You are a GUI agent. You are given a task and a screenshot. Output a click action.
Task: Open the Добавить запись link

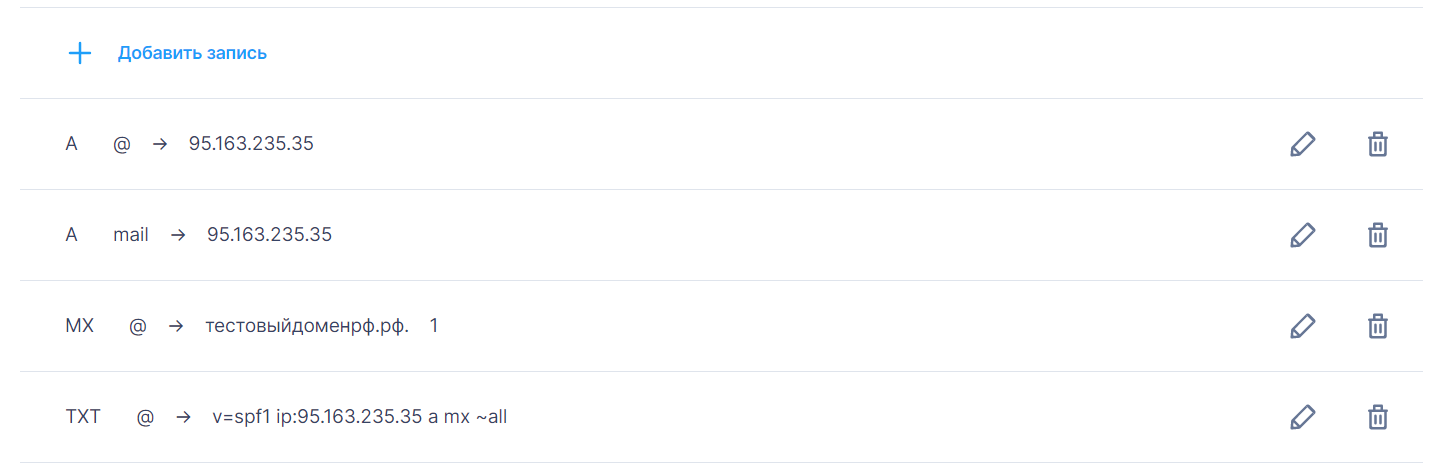tap(192, 53)
